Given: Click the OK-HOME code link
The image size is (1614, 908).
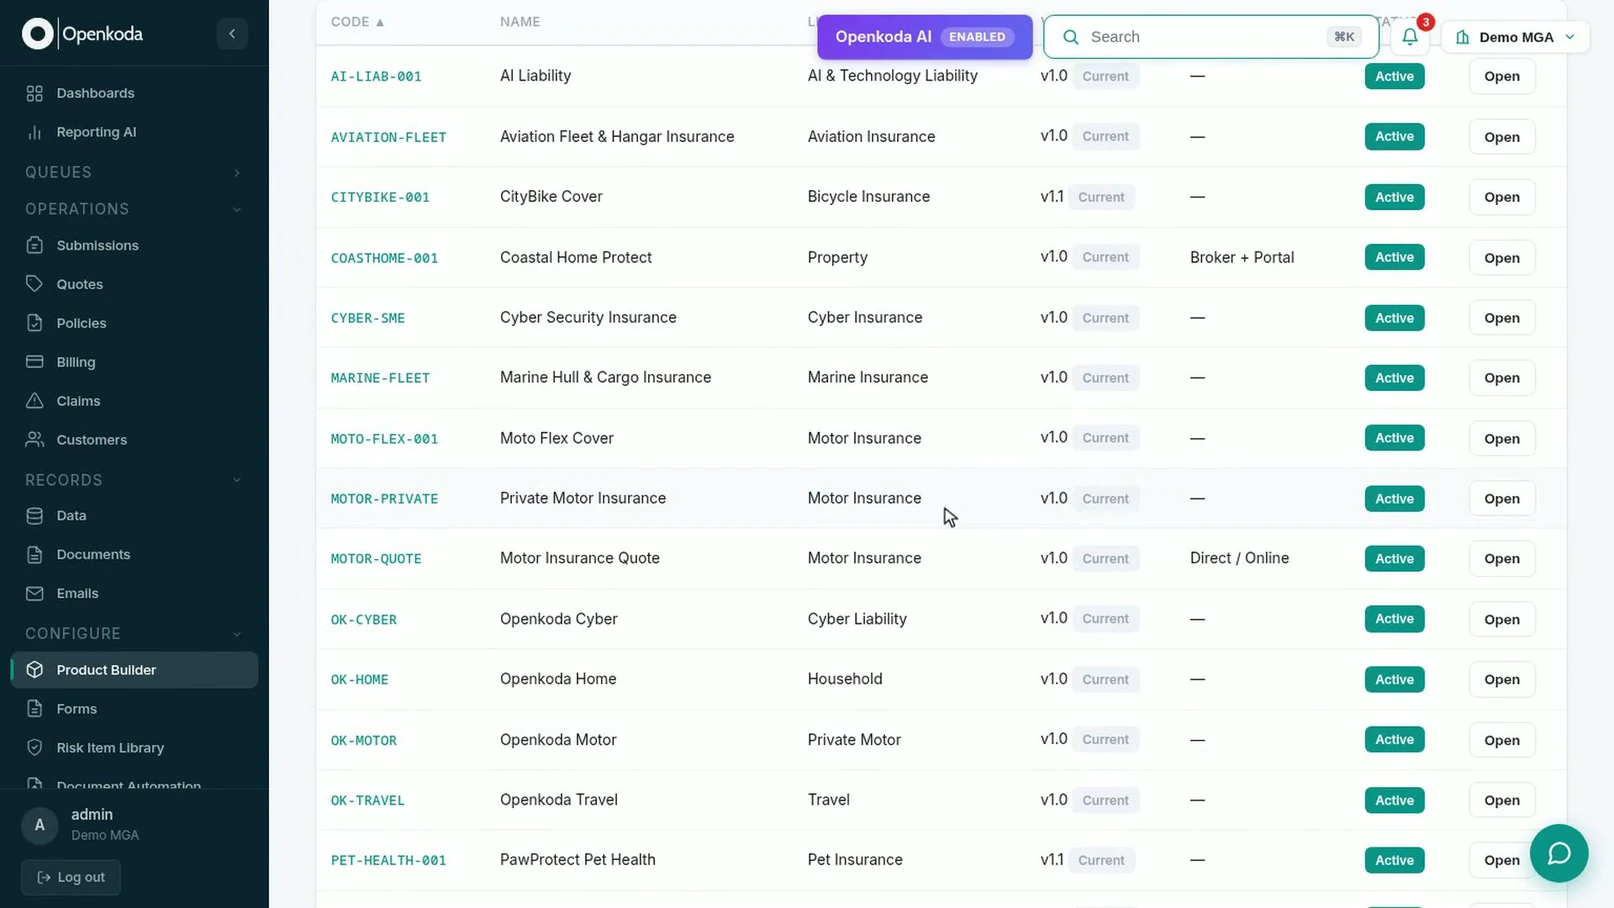Looking at the screenshot, I should point(360,680).
